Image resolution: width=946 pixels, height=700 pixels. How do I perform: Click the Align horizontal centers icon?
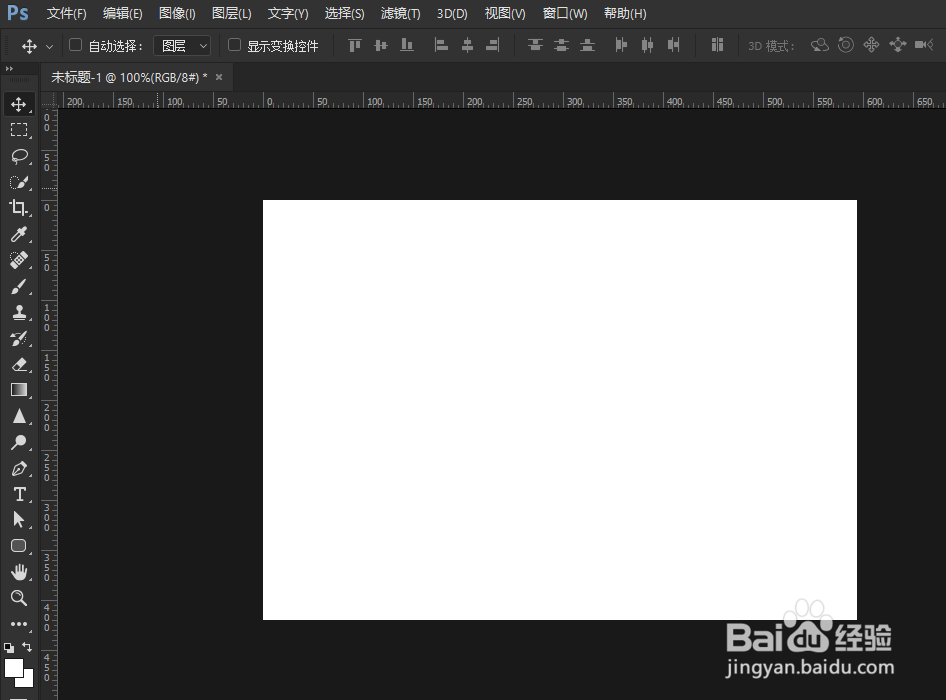468,45
